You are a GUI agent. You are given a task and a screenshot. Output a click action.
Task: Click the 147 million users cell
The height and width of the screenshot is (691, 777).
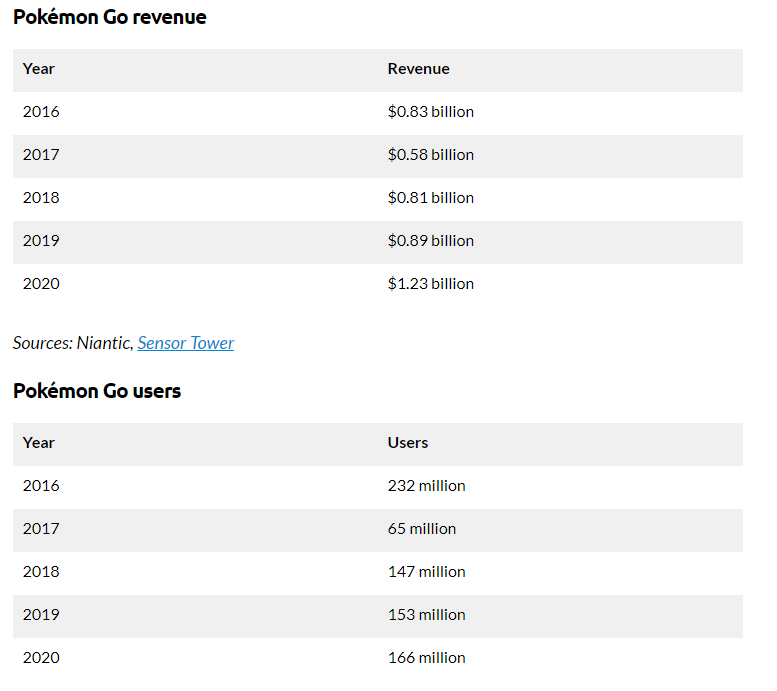[426, 572]
